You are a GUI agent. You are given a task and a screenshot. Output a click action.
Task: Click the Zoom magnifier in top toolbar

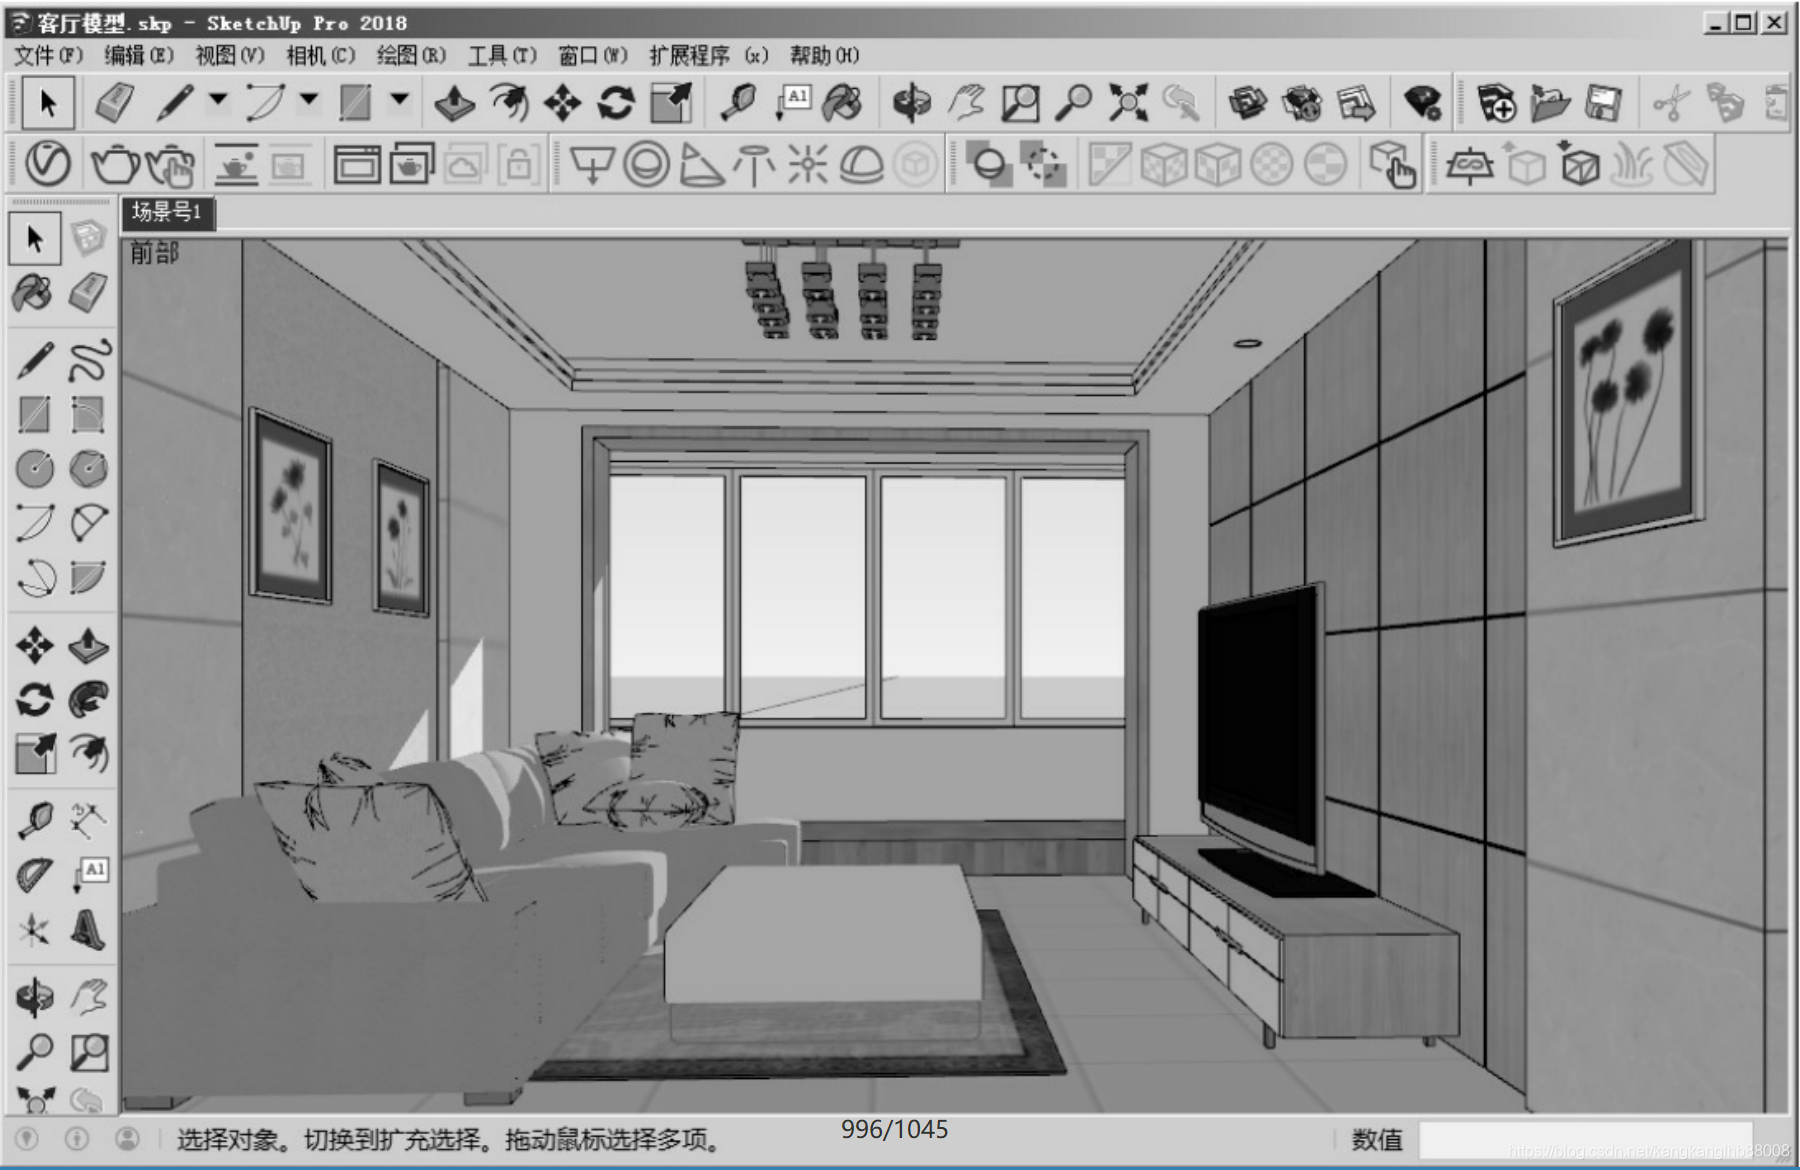click(x=1074, y=103)
